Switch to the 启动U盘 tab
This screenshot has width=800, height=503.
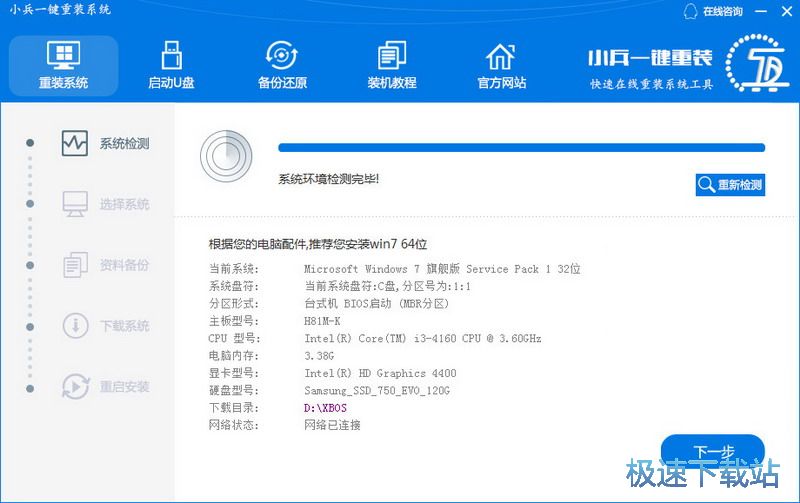(x=171, y=65)
